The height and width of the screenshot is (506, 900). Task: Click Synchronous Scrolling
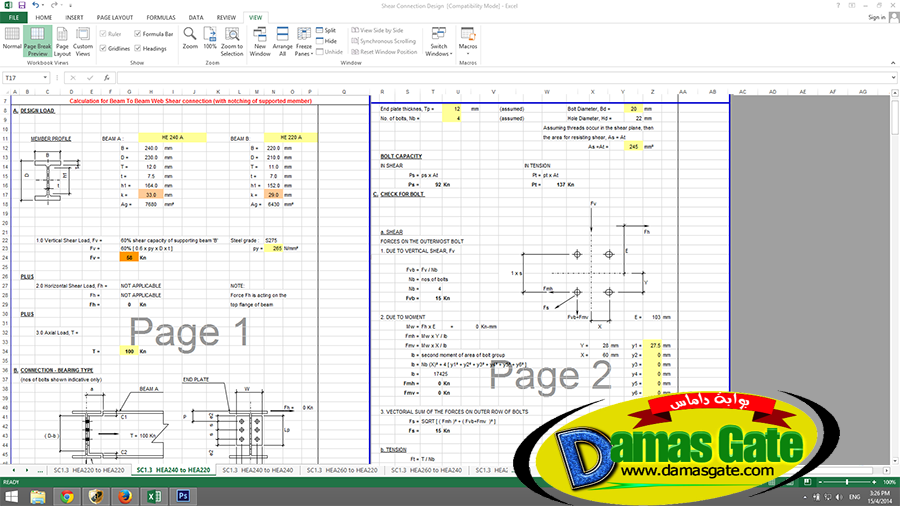383,41
